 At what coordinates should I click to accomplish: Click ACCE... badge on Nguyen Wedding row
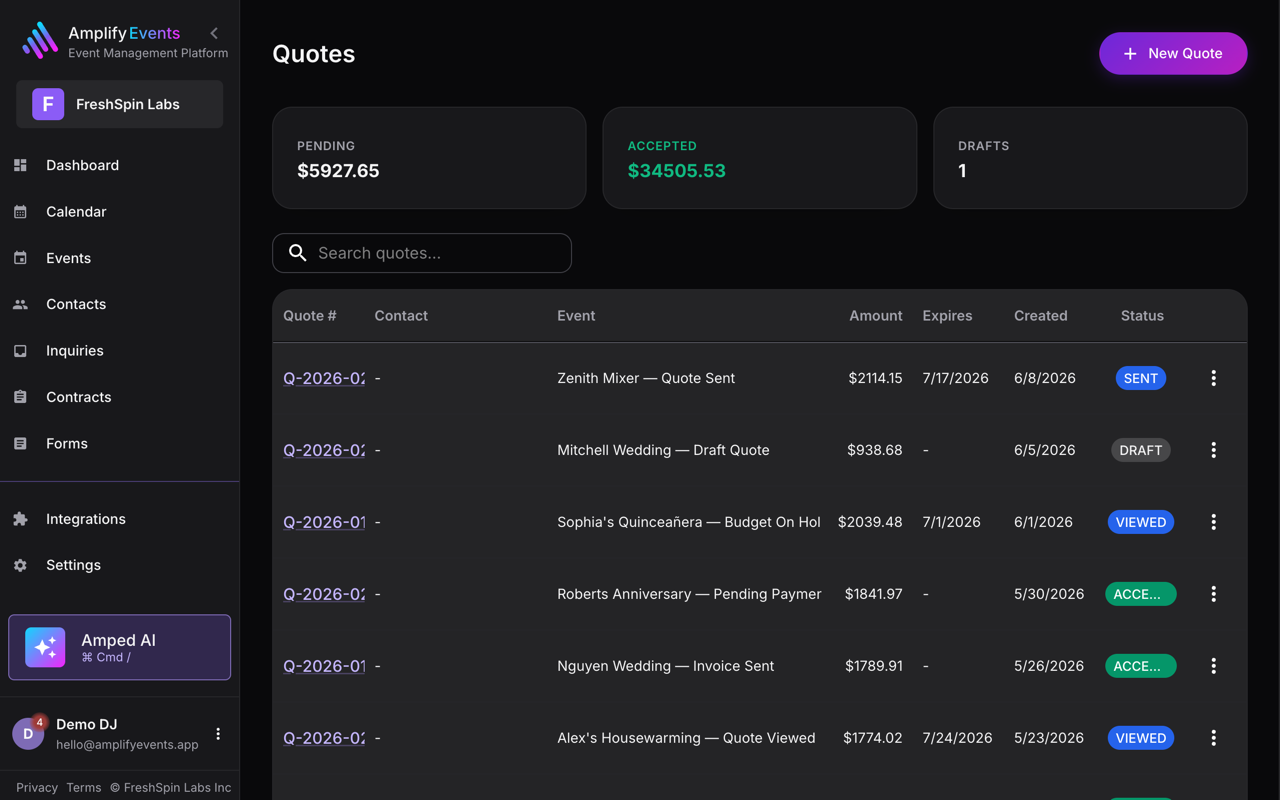[1141, 666]
